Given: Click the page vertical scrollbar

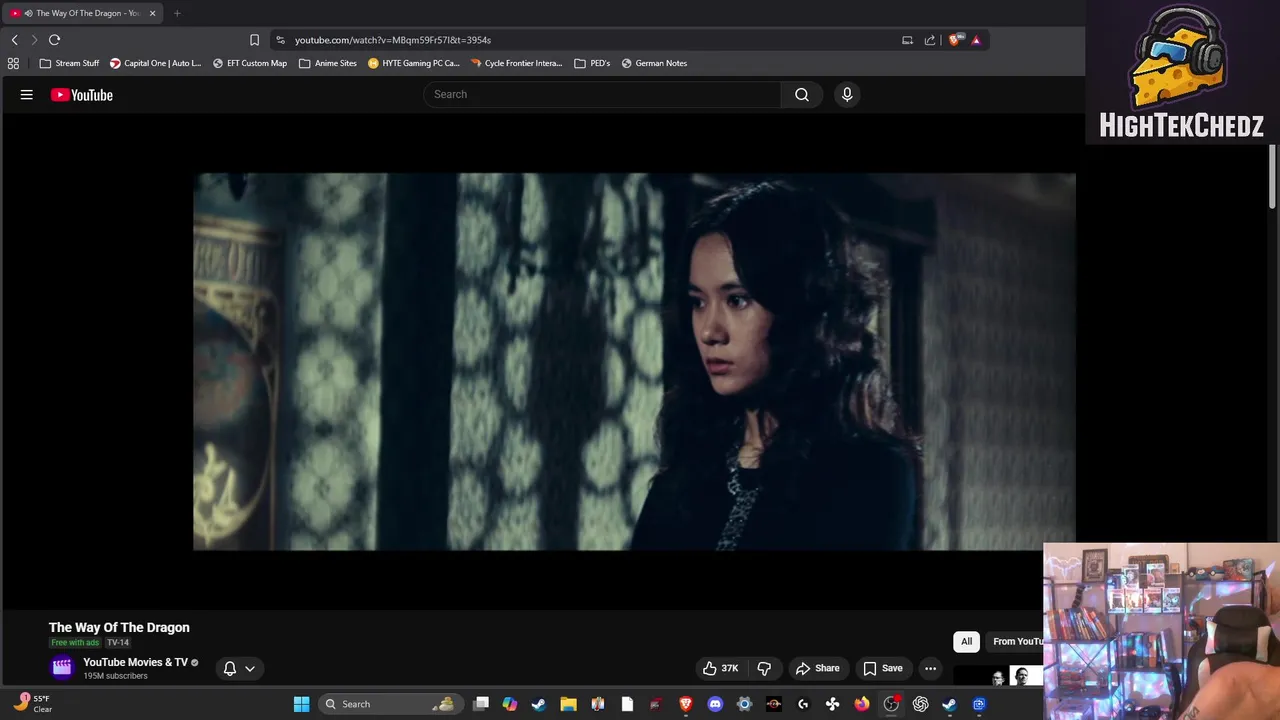Looking at the screenshot, I should pos(1272,178).
